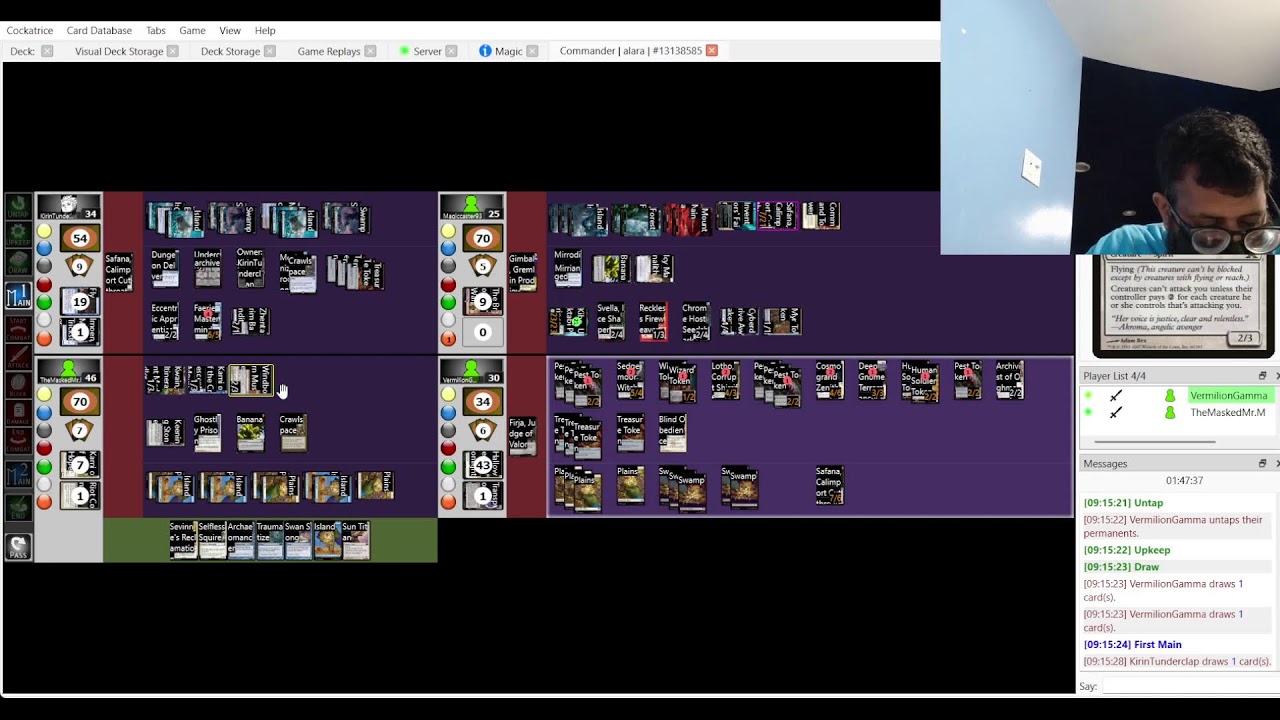This screenshot has height=720, width=1280.
Task: Float the Player List panel
Action: [x=1262, y=376]
